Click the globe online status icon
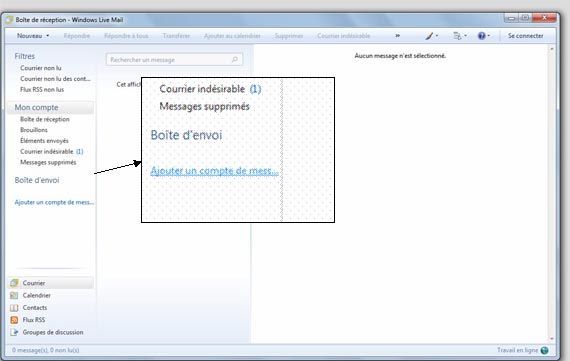570x361 pixels. tap(545, 350)
